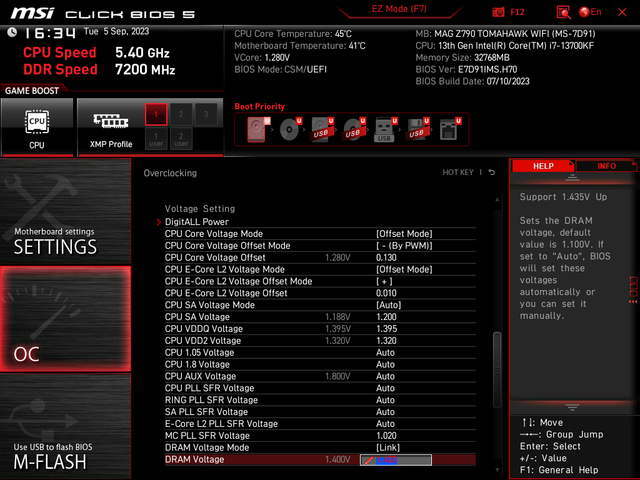Expand the side panel arrows on right edge
This screenshot has width=640, height=480.
click(x=633, y=302)
